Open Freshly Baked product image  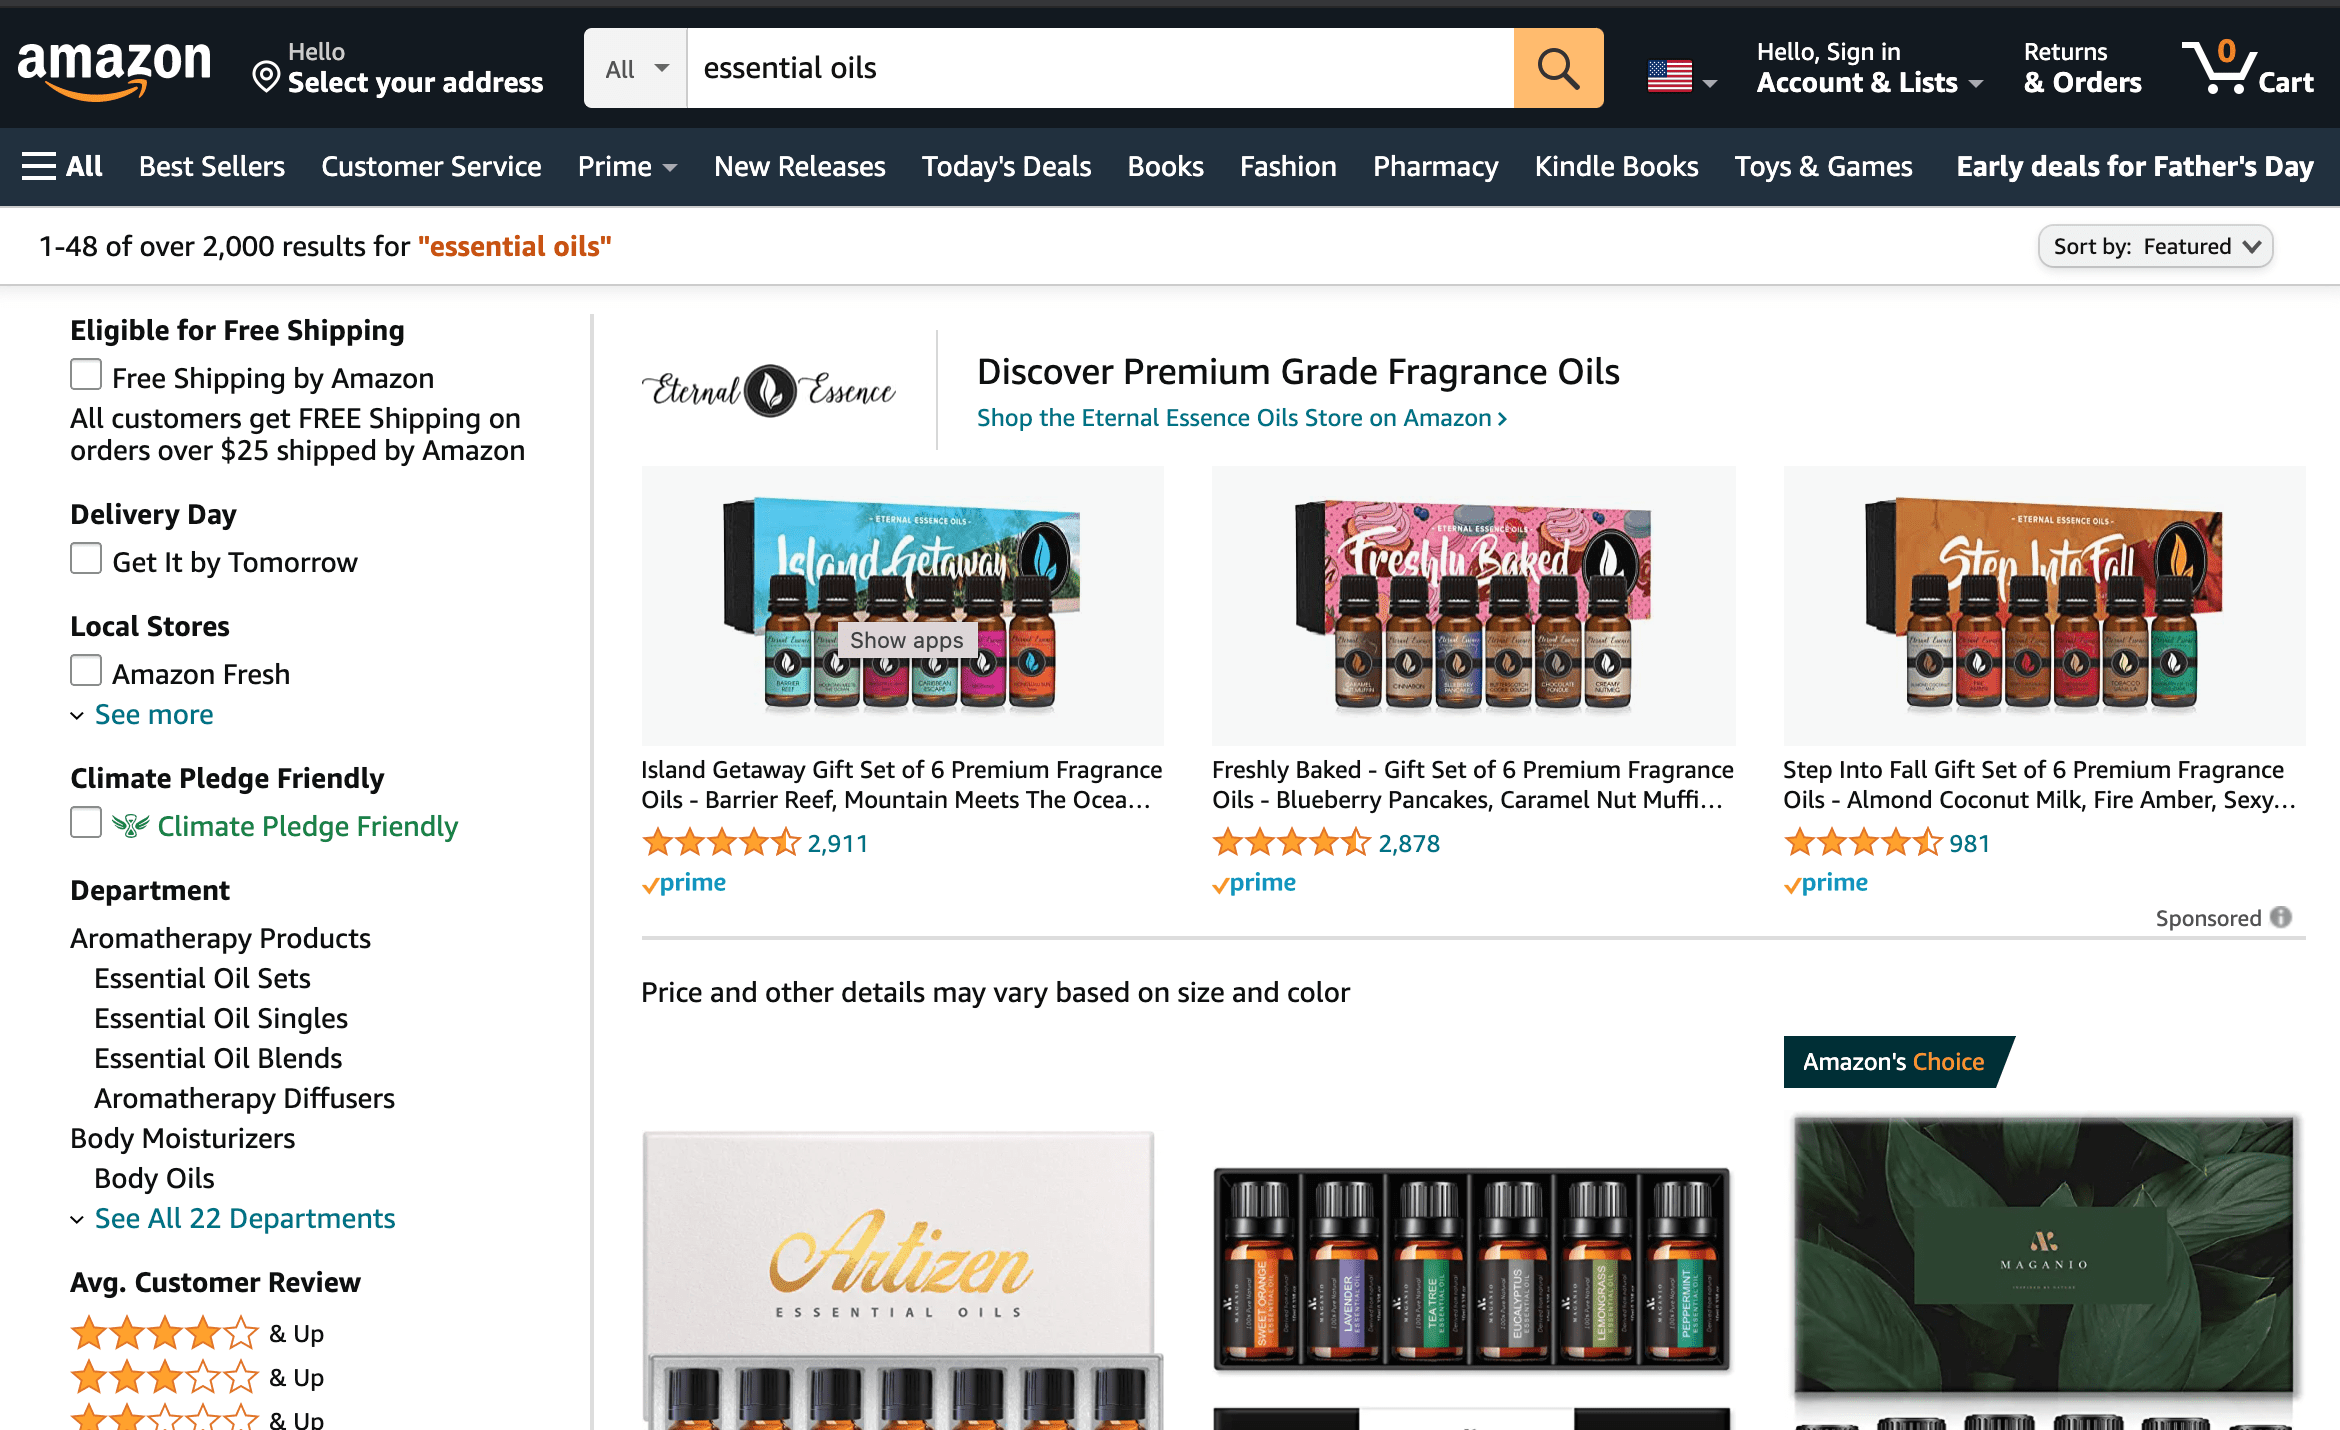click(x=1473, y=605)
